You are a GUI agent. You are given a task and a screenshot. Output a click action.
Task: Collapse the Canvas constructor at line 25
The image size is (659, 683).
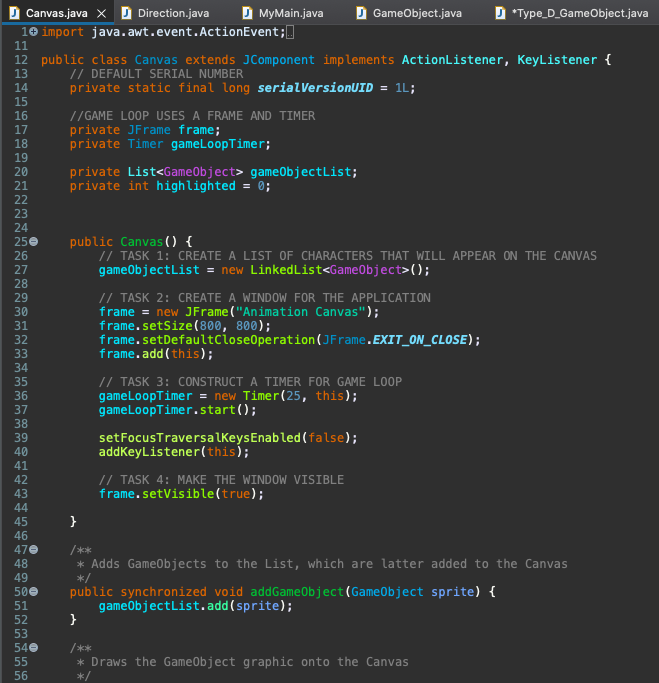pos(34,241)
